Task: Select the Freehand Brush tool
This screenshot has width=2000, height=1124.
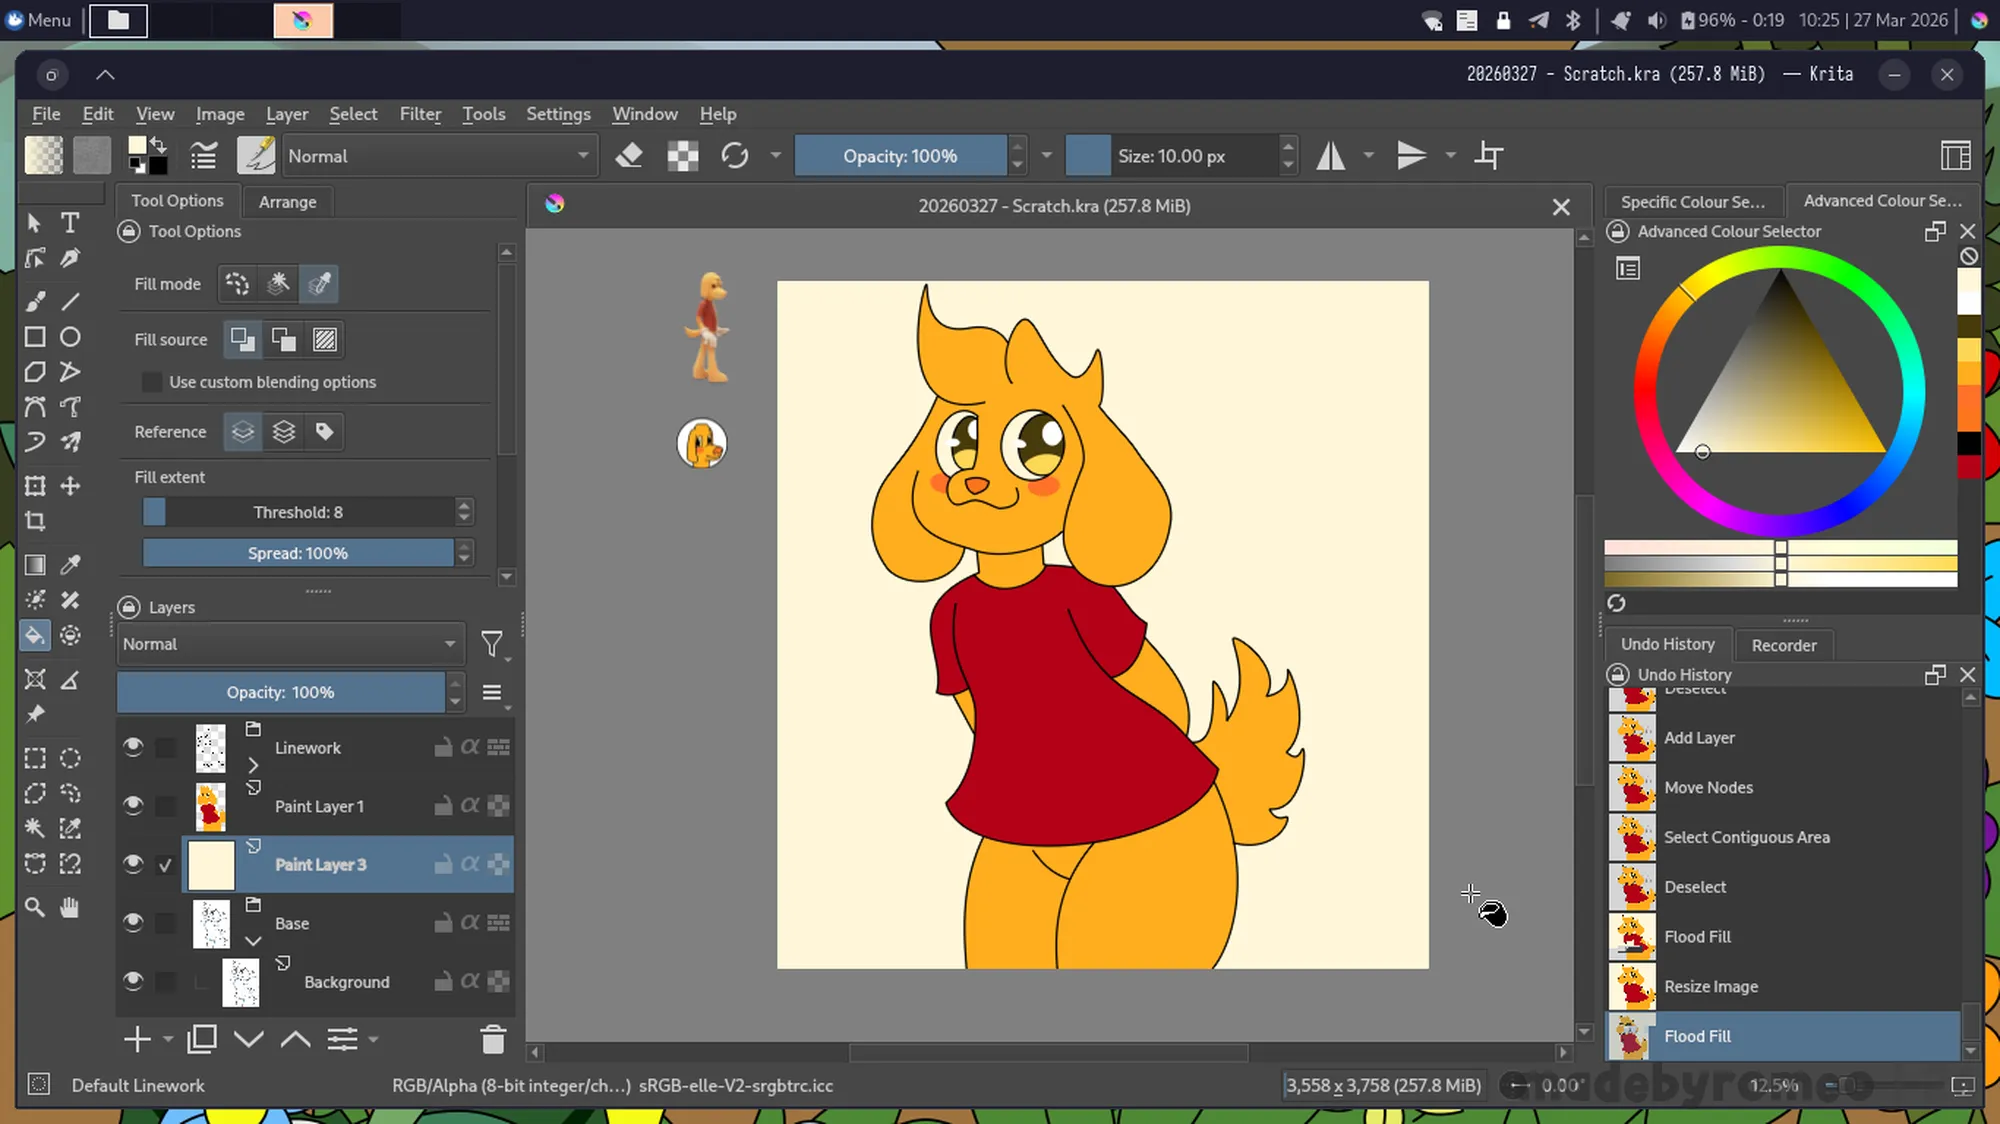Action: [35, 301]
